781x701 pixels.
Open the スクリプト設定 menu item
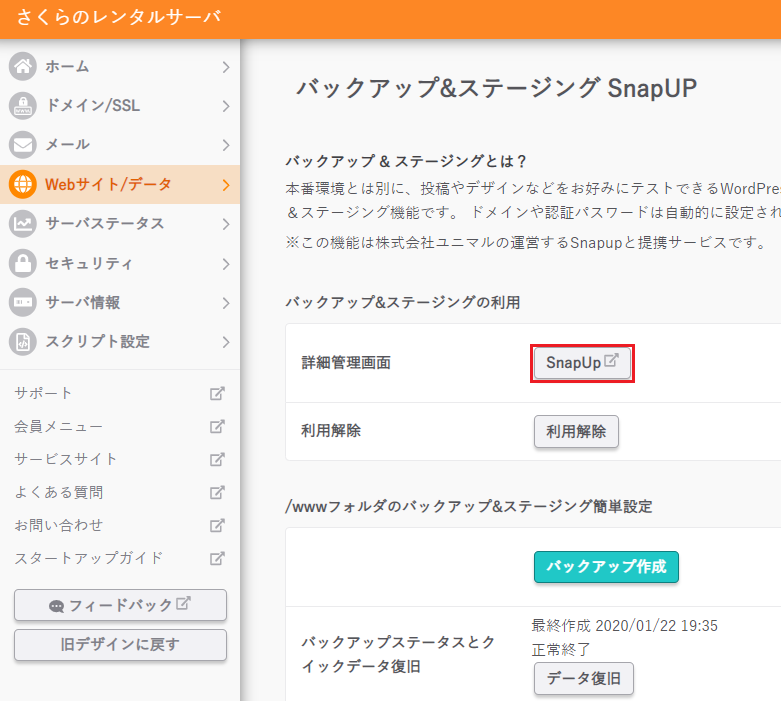click(97, 342)
